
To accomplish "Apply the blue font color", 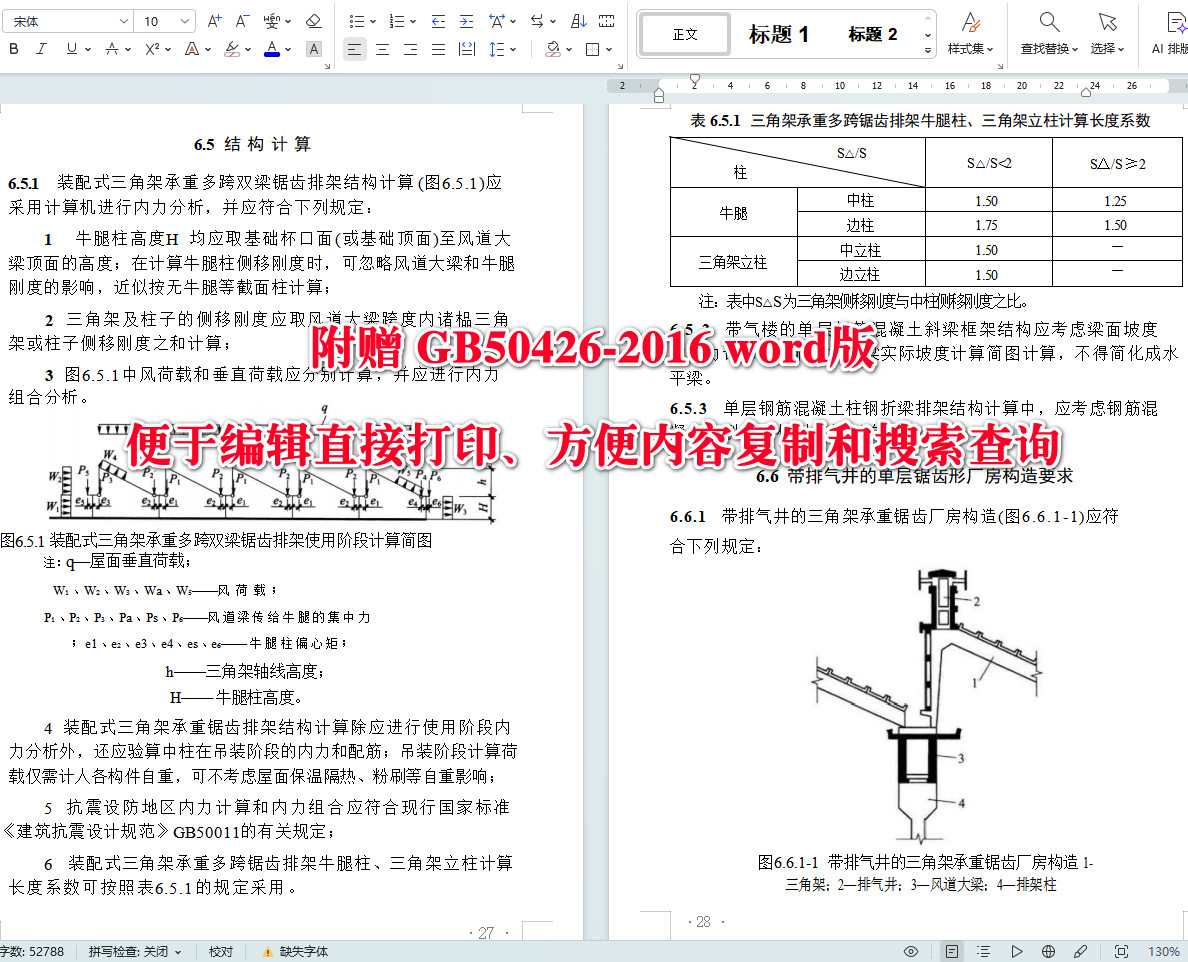I will tap(271, 49).
